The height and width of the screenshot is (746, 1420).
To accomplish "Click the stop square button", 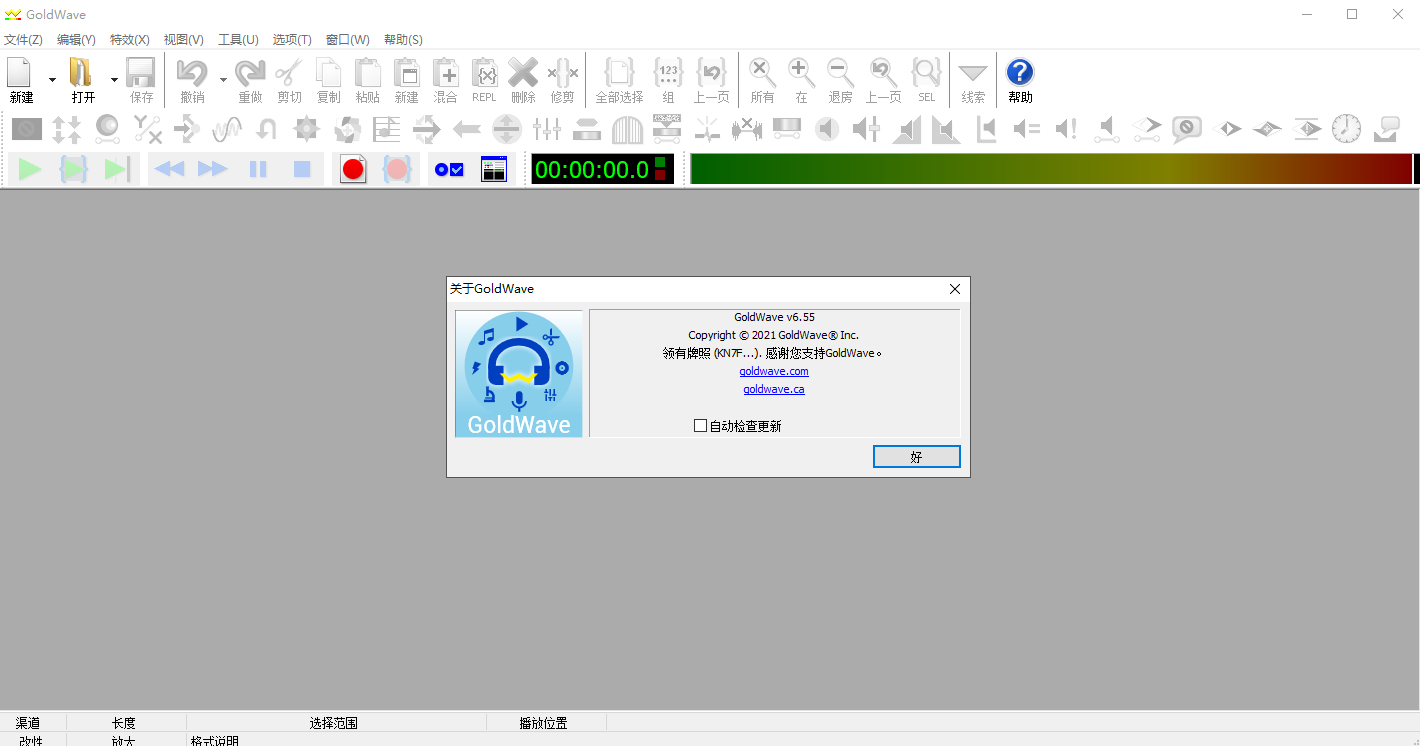I will point(302,169).
